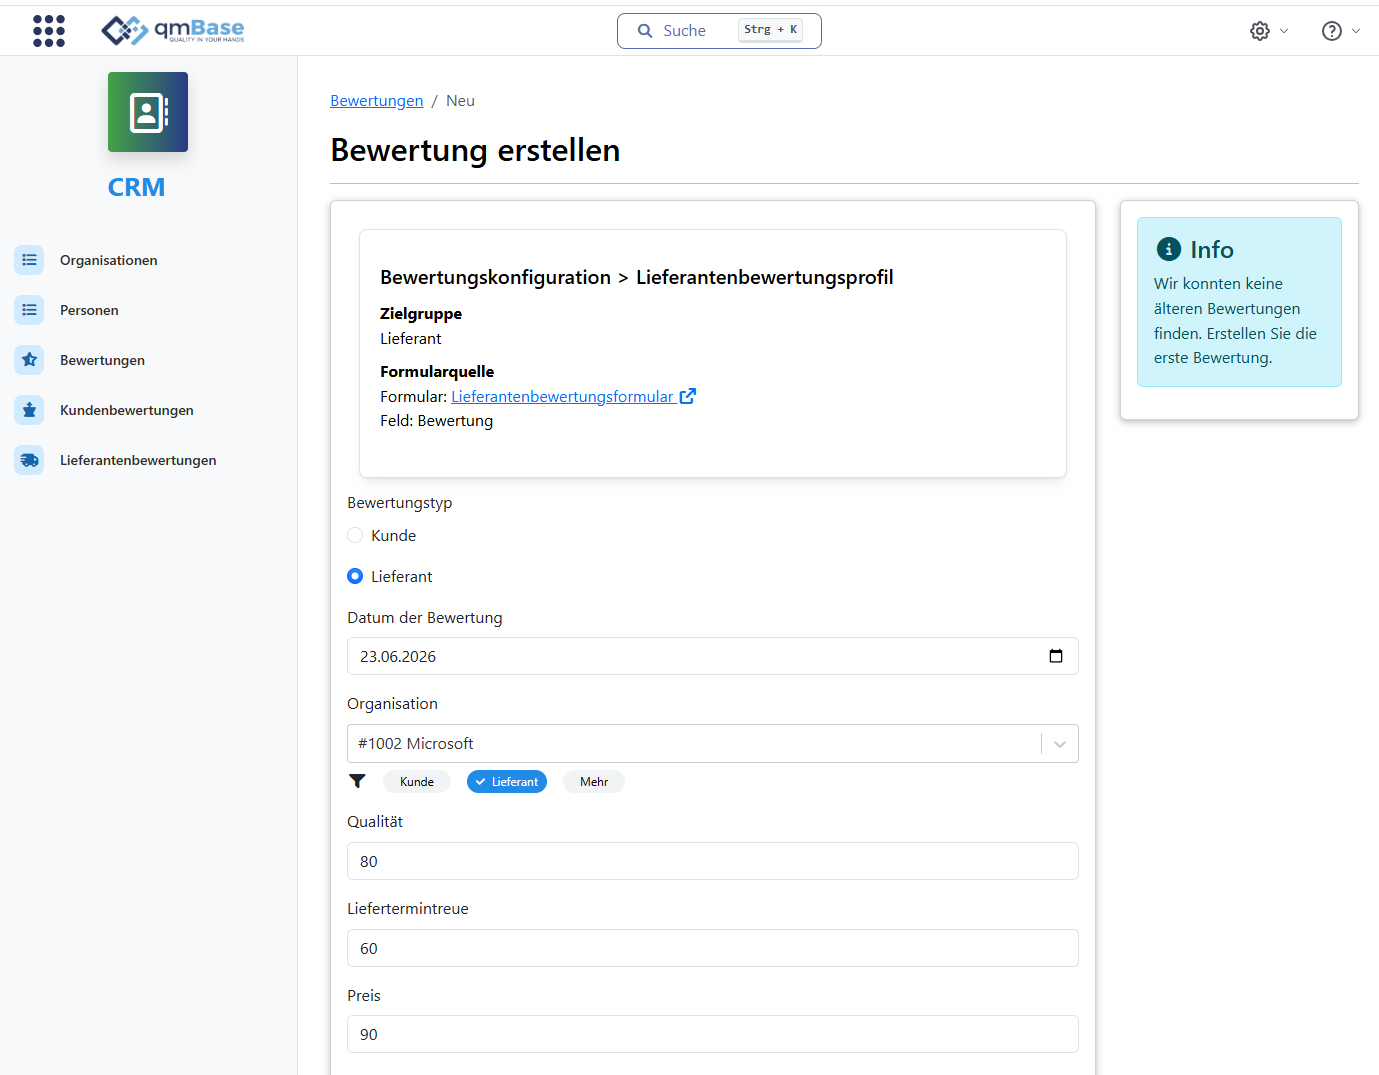Screen dimensions: 1379x1075
Task: Open the calendar picker icon in date field
Action: click(x=1056, y=656)
